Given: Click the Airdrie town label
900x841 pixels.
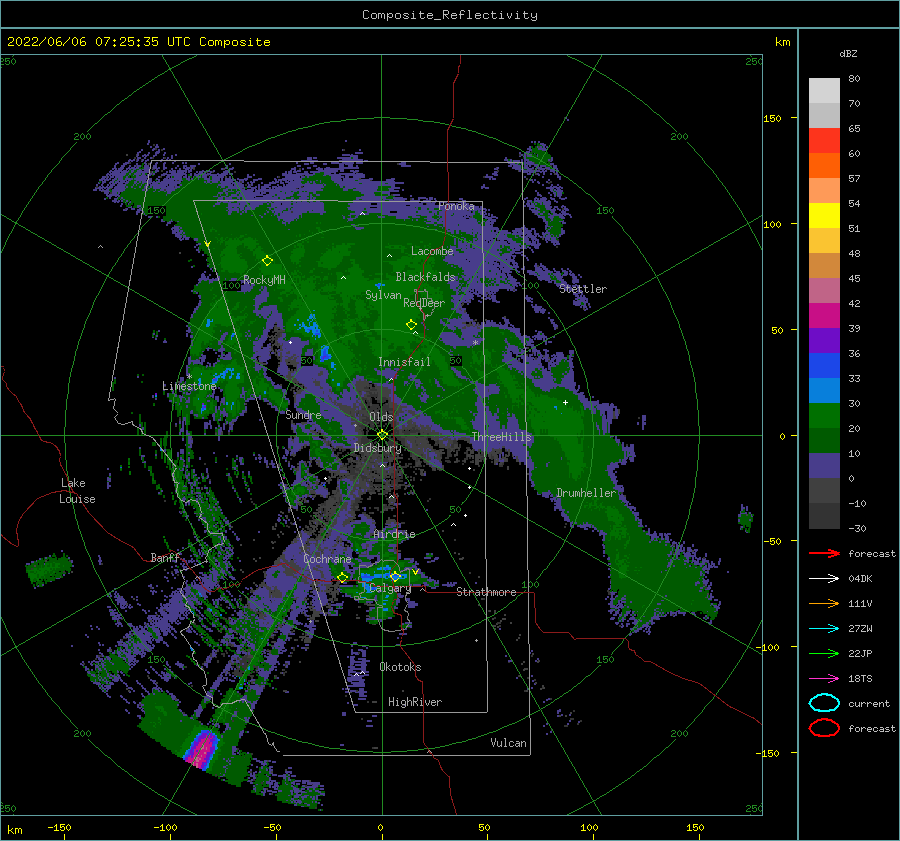Looking at the screenshot, I should coord(394,534).
